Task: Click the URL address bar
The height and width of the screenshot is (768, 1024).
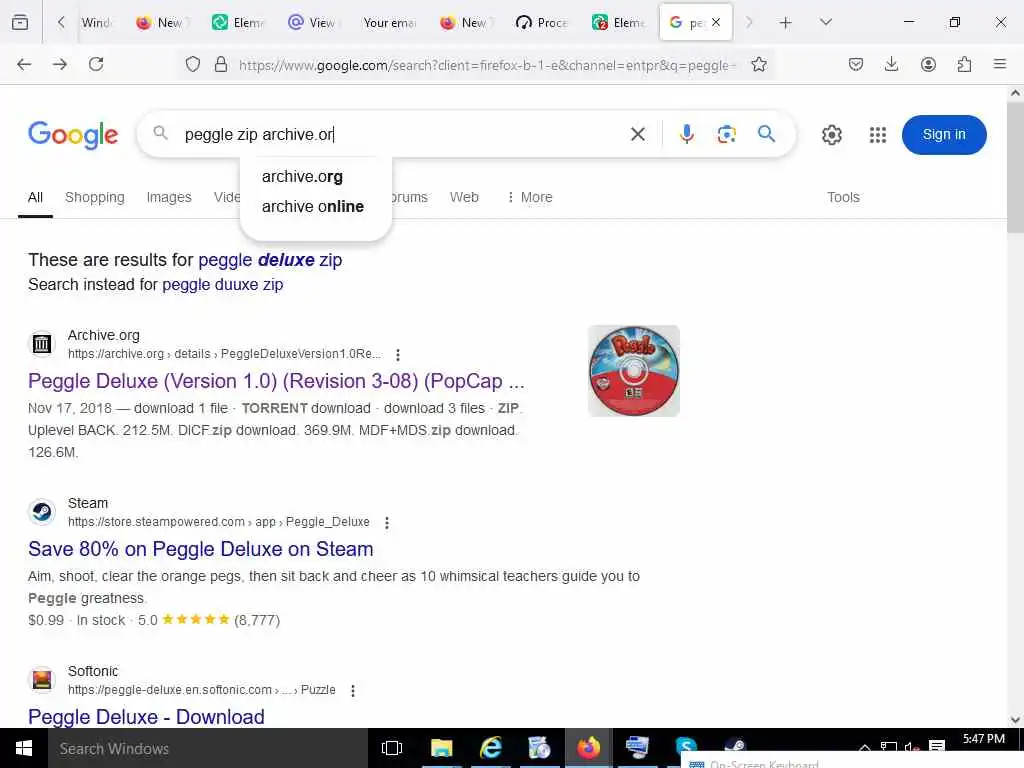Action: 487,65
